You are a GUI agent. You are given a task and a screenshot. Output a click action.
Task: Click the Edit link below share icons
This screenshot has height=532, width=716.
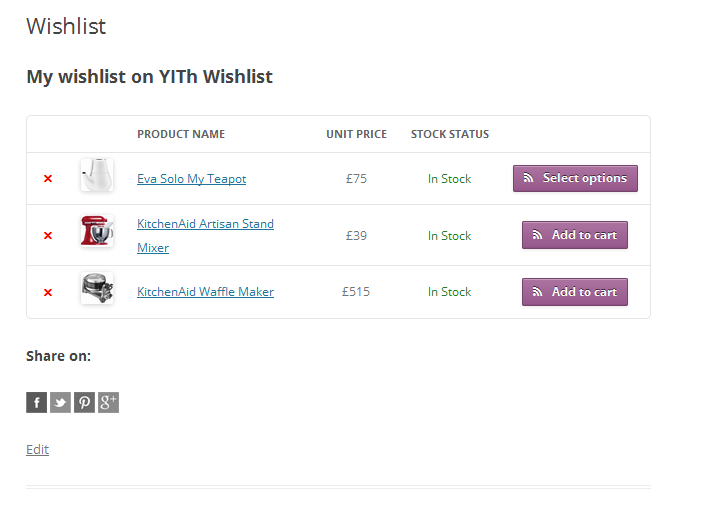click(37, 450)
